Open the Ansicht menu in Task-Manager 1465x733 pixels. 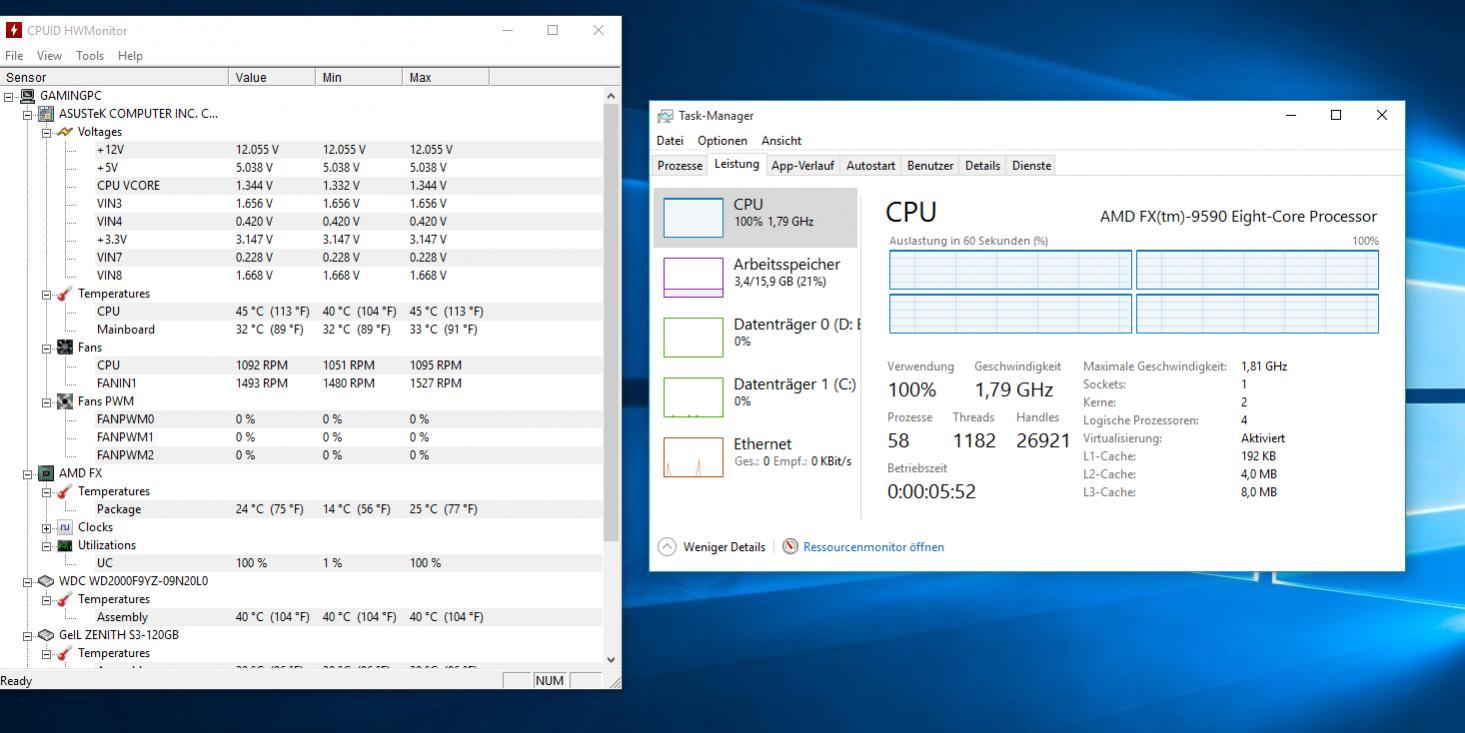(x=781, y=141)
